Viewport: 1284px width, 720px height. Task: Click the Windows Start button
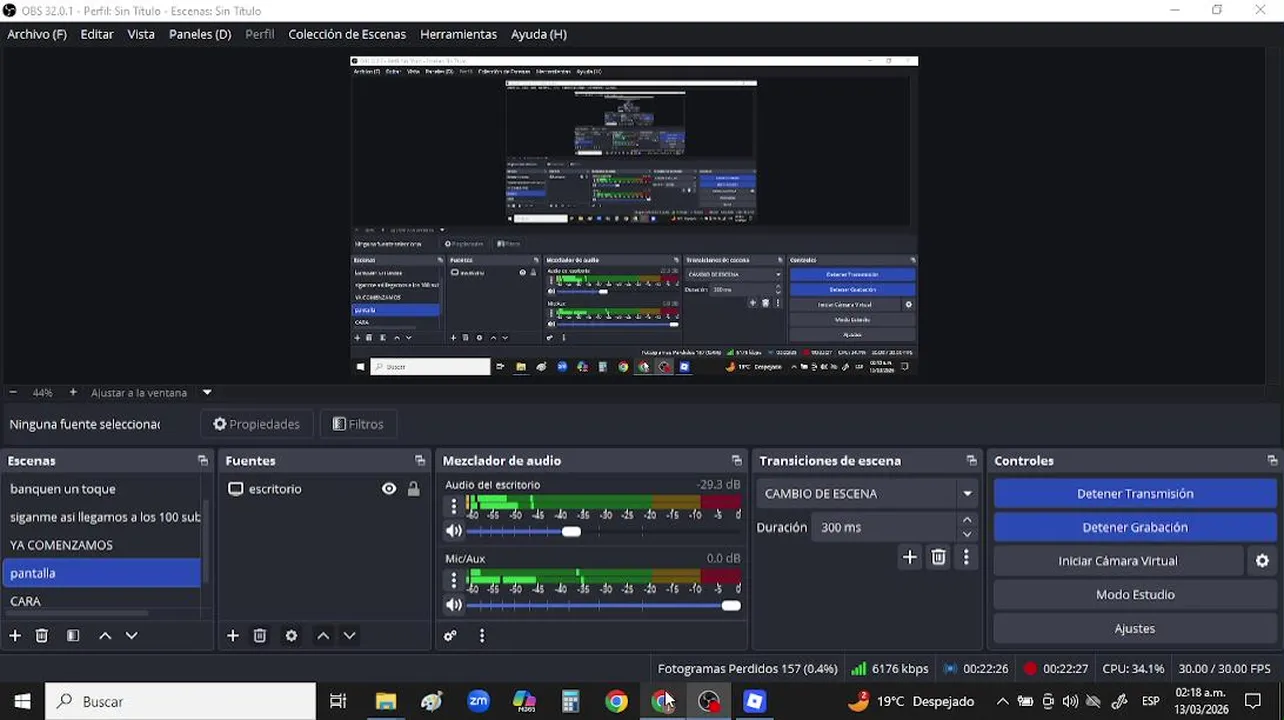pyautogui.click(x=22, y=701)
